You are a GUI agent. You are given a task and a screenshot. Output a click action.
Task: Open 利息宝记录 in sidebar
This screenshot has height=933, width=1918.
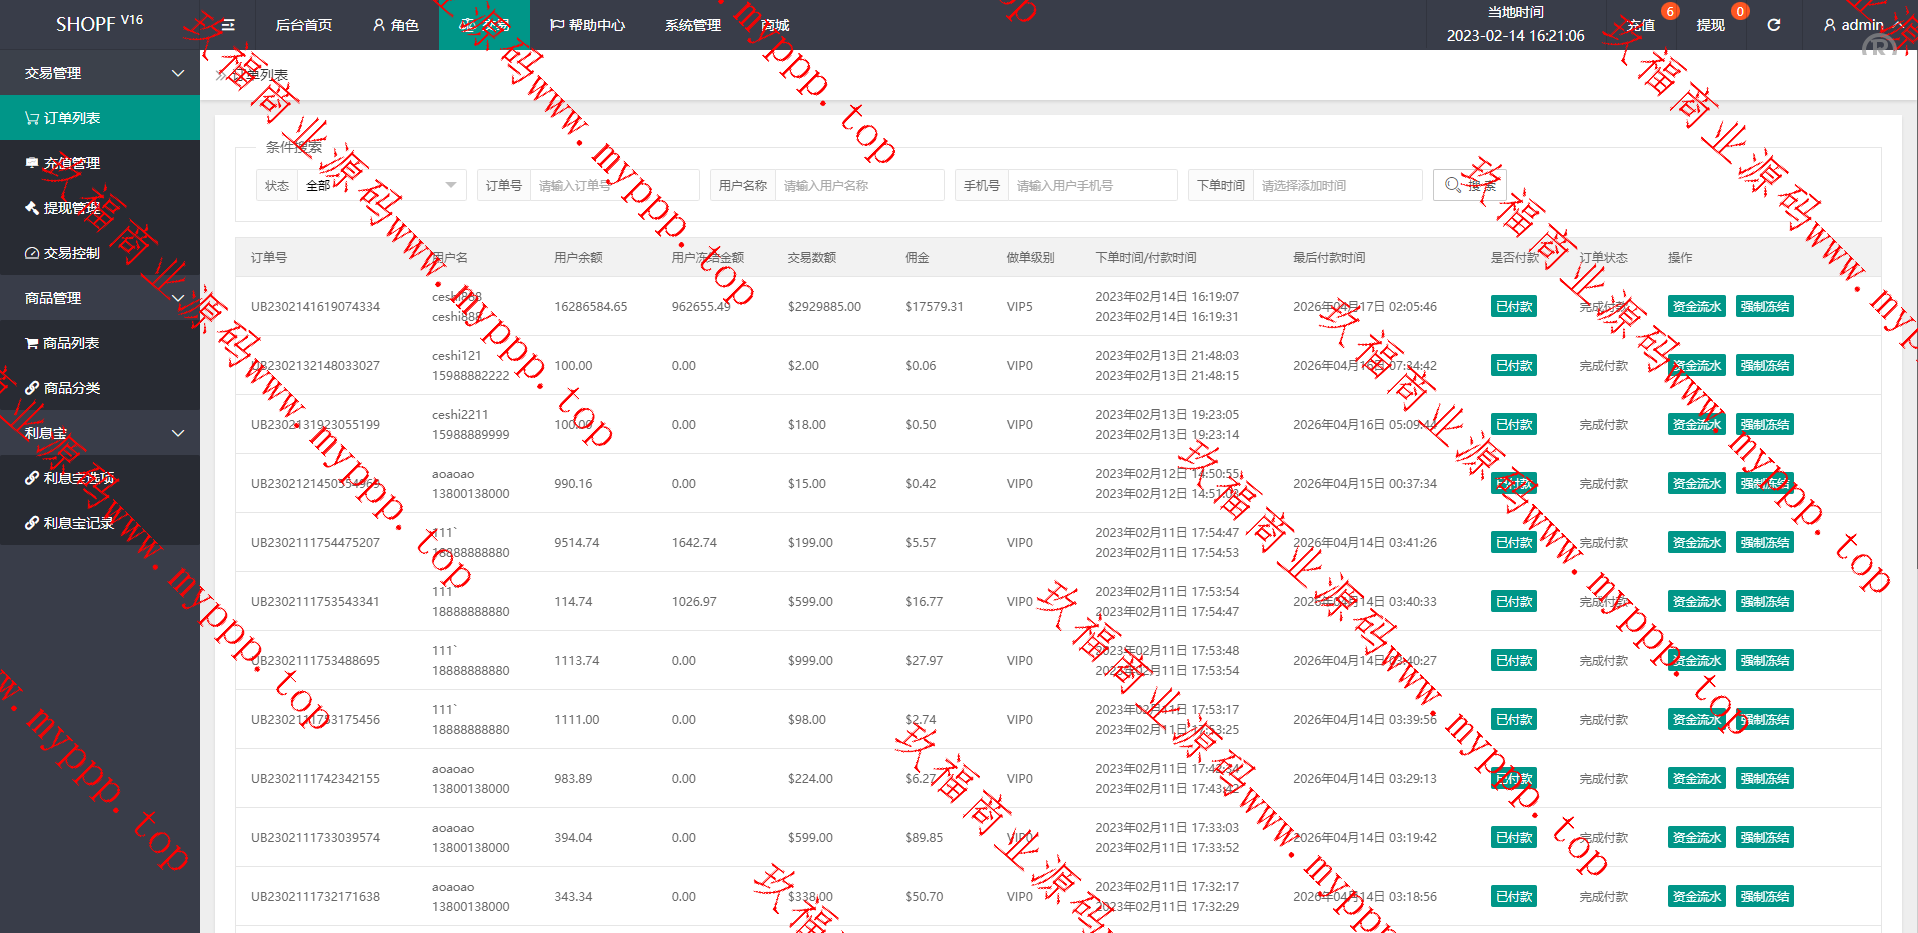pos(100,523)
